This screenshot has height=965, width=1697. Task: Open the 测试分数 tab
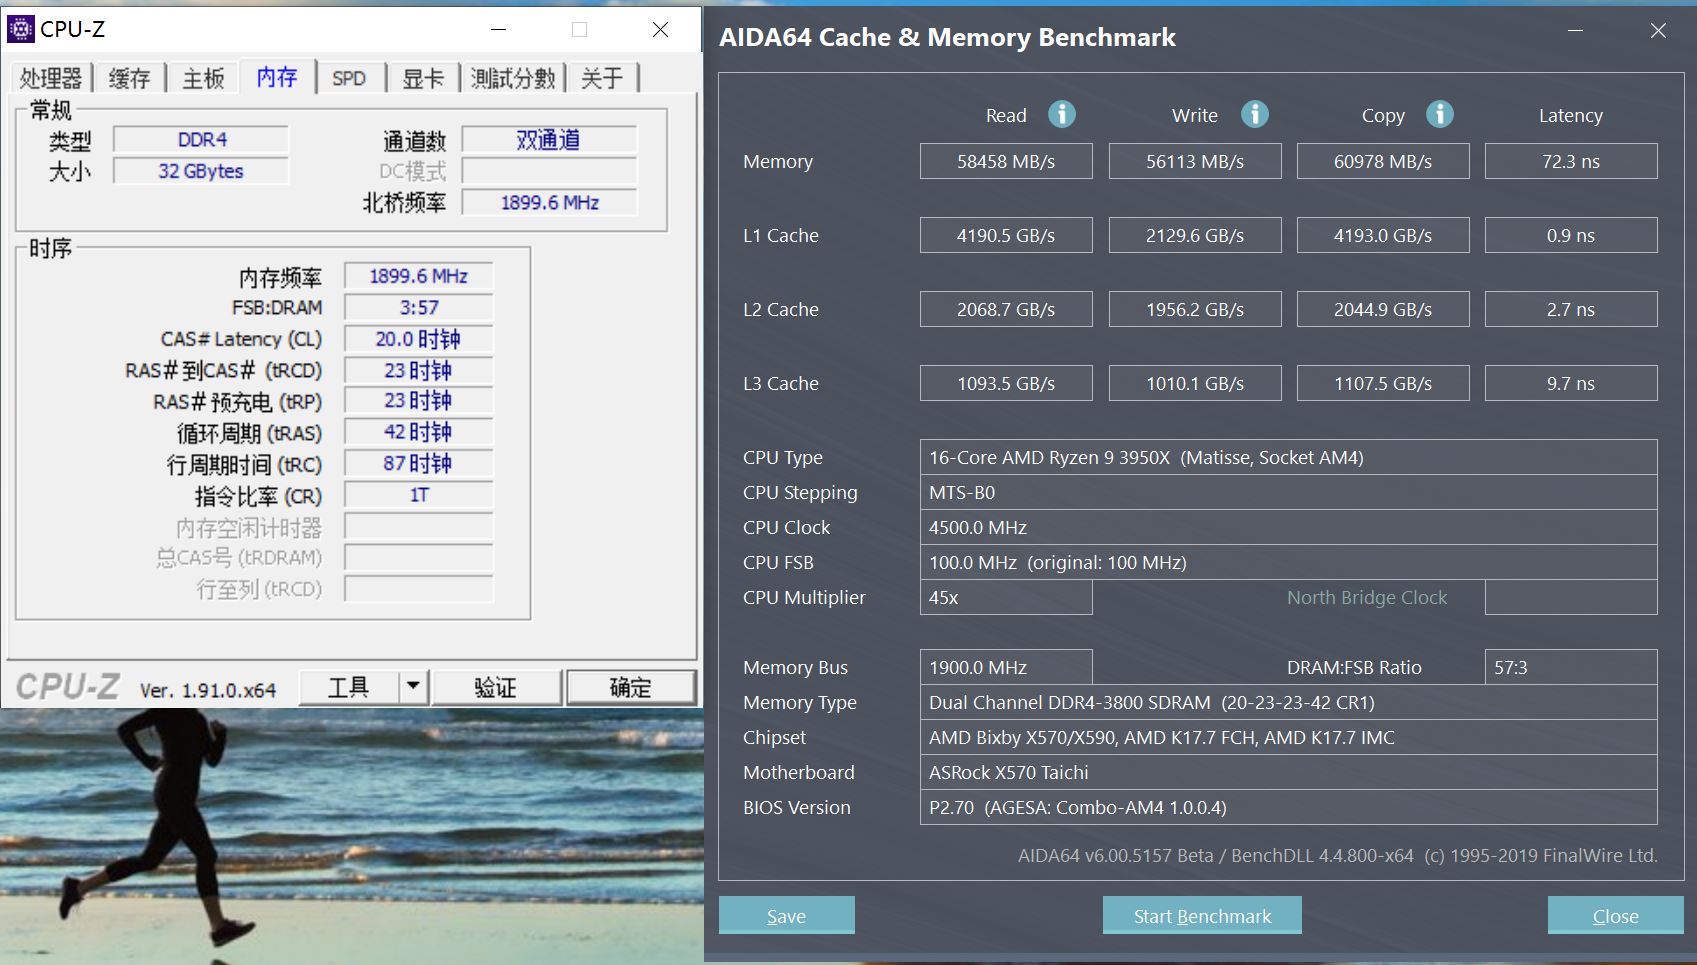tap(512, 78)
